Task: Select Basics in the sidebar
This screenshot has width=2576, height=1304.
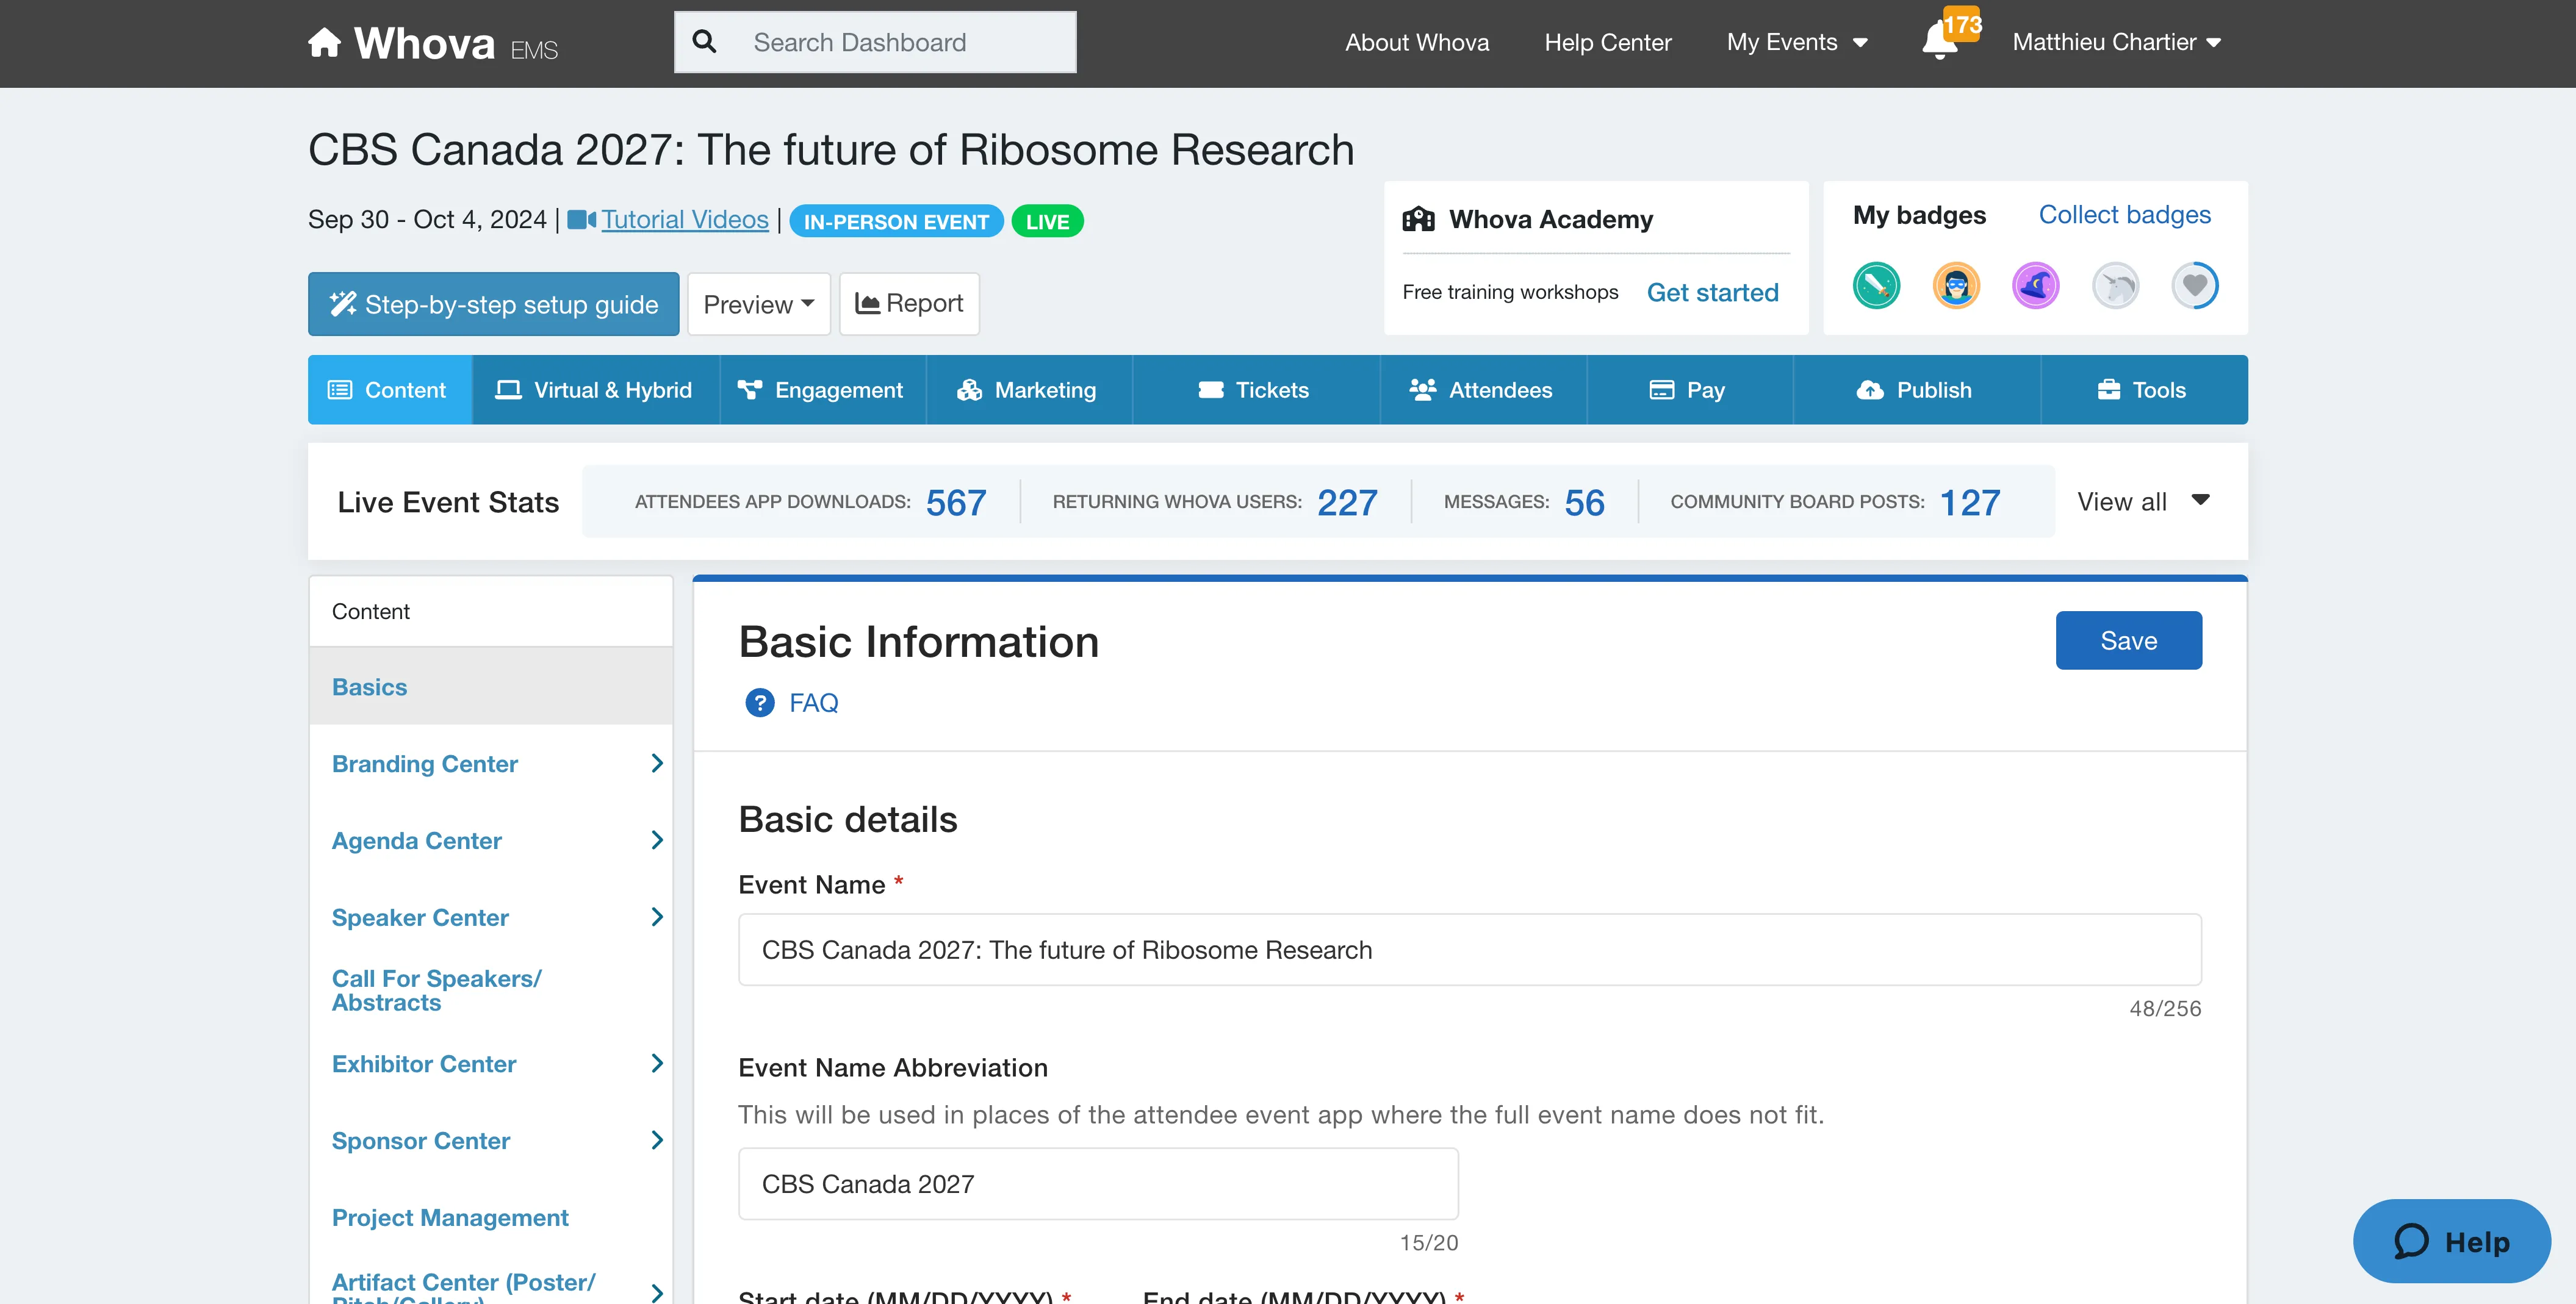Action: [491, 686]
